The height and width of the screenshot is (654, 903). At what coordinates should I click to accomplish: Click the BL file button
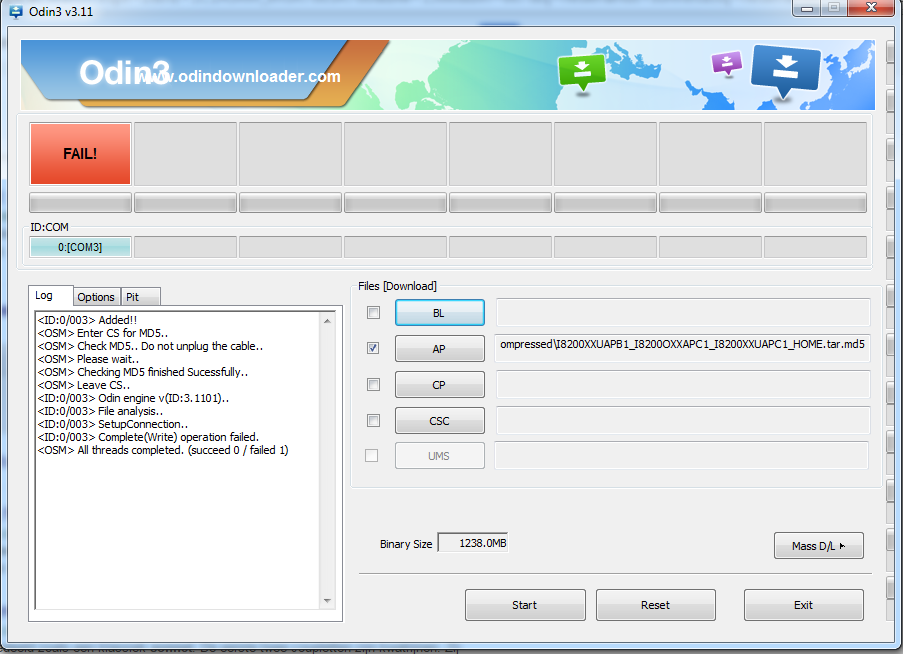click(439, 313)
